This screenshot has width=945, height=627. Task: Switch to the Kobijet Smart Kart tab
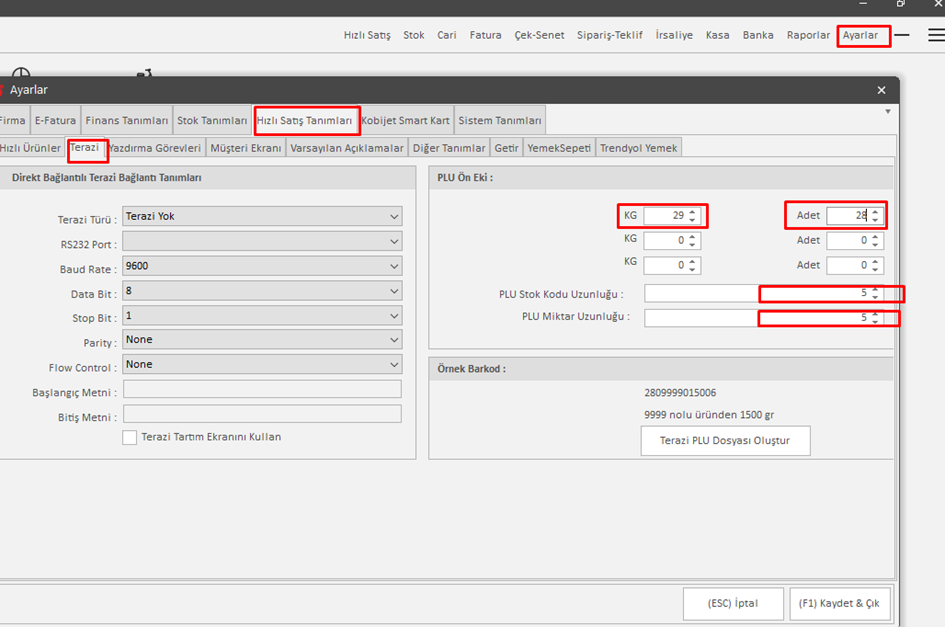[405, 120]
